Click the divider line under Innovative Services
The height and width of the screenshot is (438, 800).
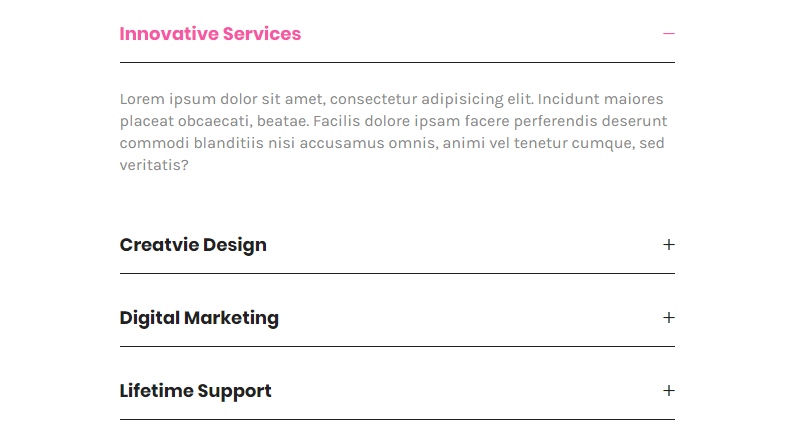coord(397,62)
